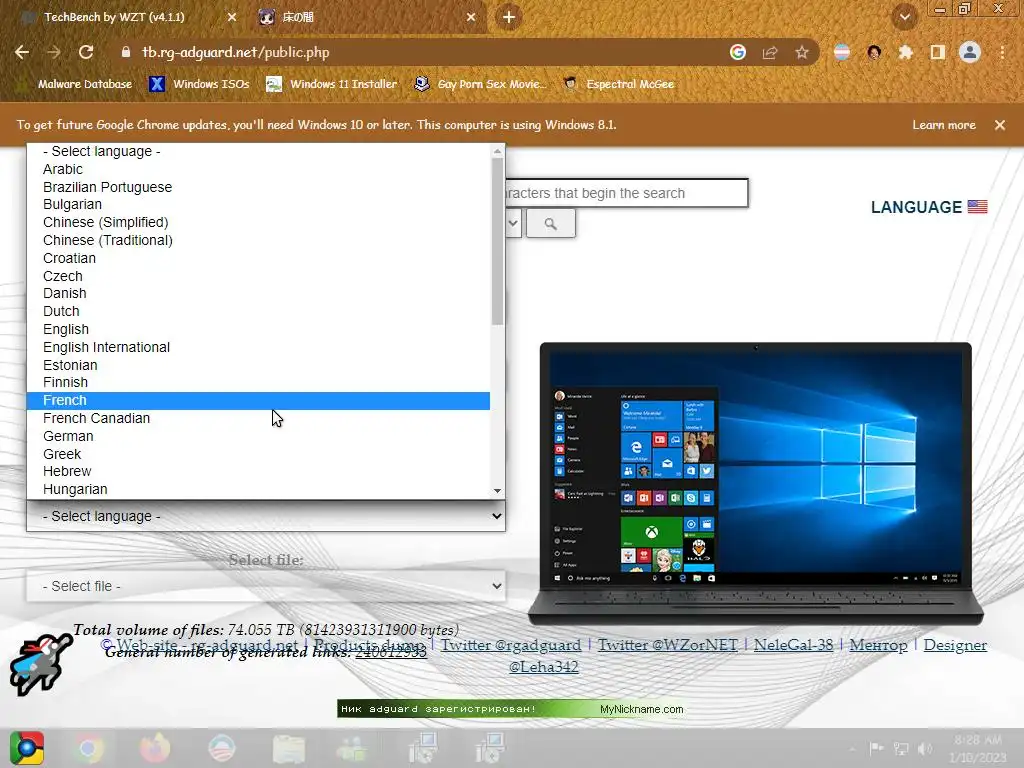Open Windows ISOs bookmark
This screenshot has width=1024, height=768.
(199, 84)
